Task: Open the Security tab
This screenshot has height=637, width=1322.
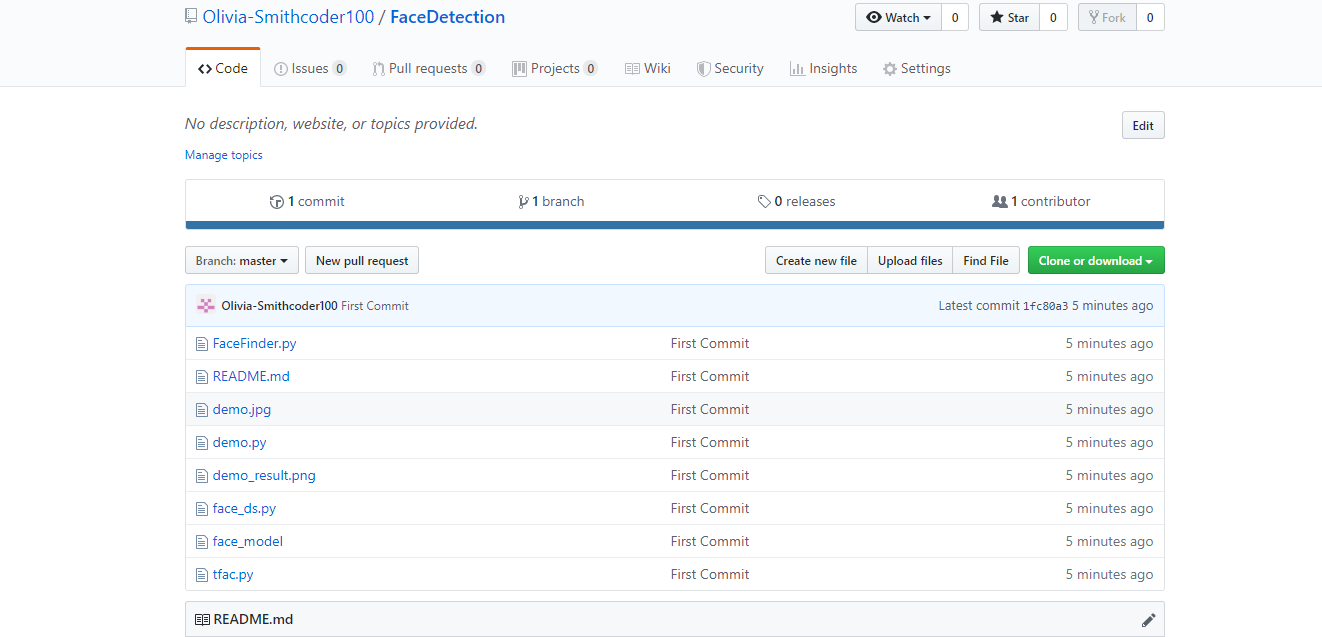Action: 730,68
